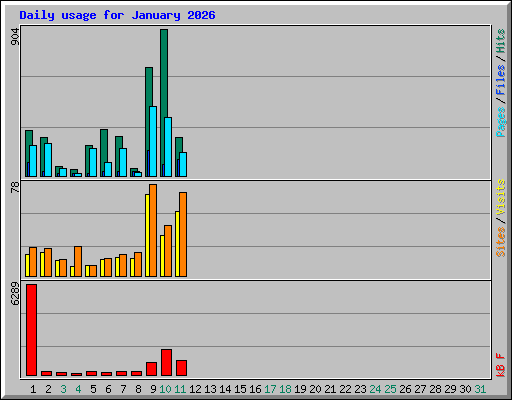Click day label 20 on the x-axis
512x400 pixels.
(315, 389)
